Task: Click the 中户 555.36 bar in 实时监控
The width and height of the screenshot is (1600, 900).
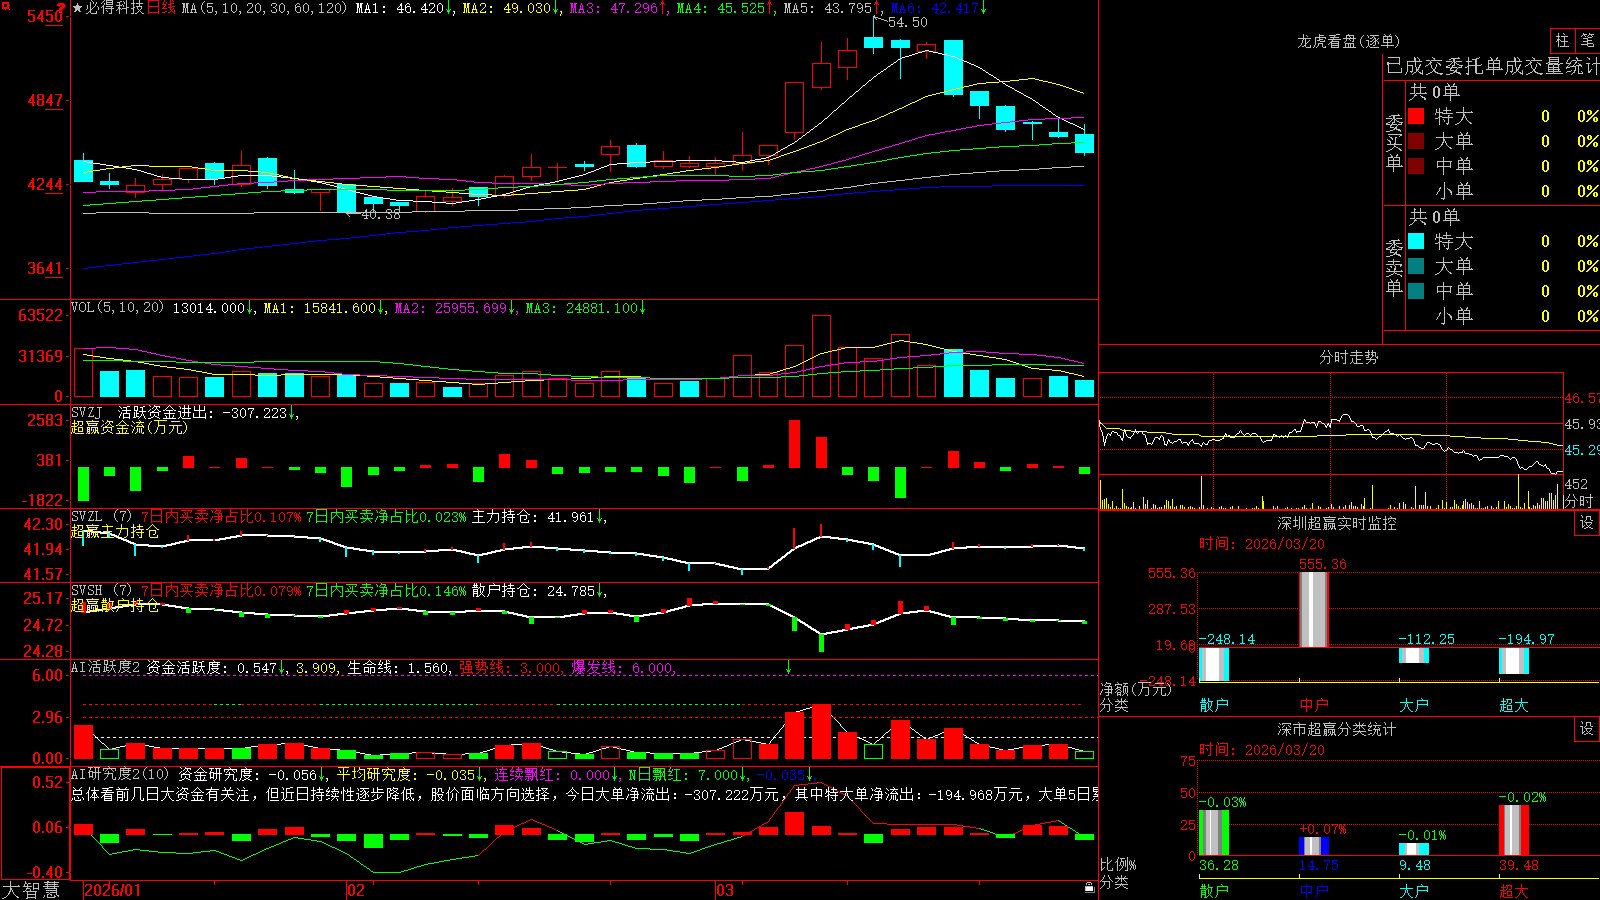Action: point(1314,609)
